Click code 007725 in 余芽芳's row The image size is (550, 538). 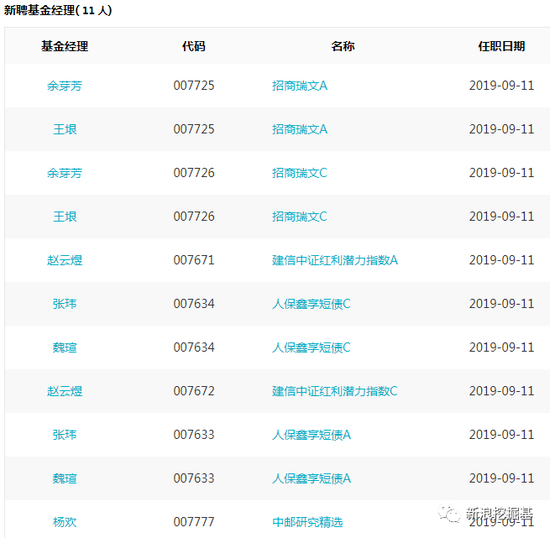point(194,86)
